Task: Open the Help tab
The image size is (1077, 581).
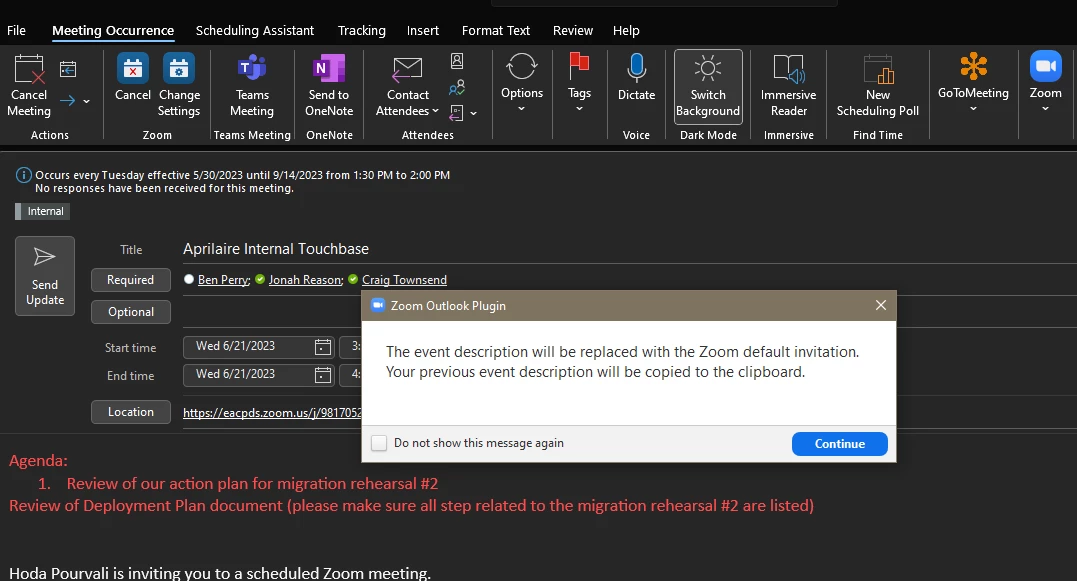Action: click(626, 30)
